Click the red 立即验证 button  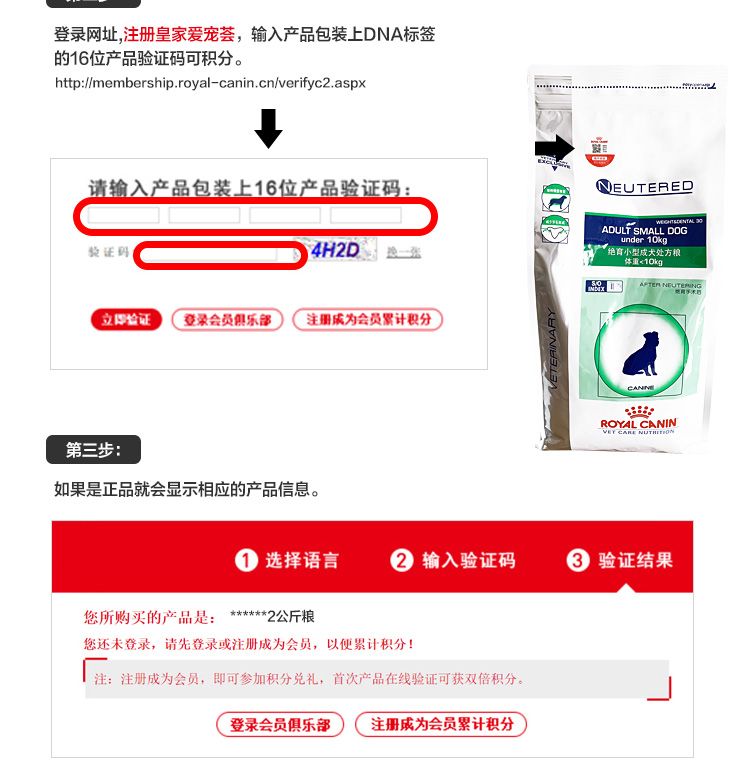coord(126,320)
